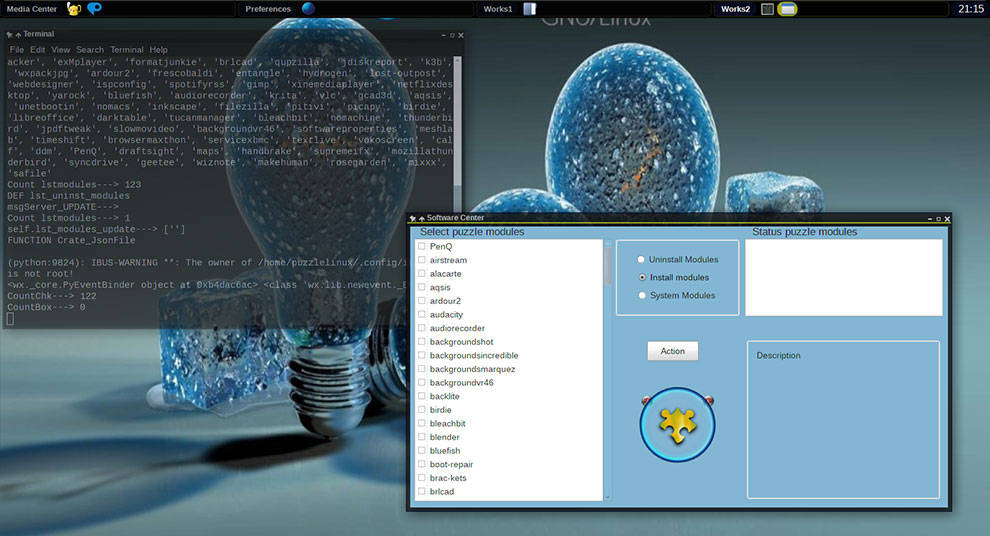Check the brac-kets module checkbox
The height and width of the screenshot is (536, 990).
(x=422, y=477)
